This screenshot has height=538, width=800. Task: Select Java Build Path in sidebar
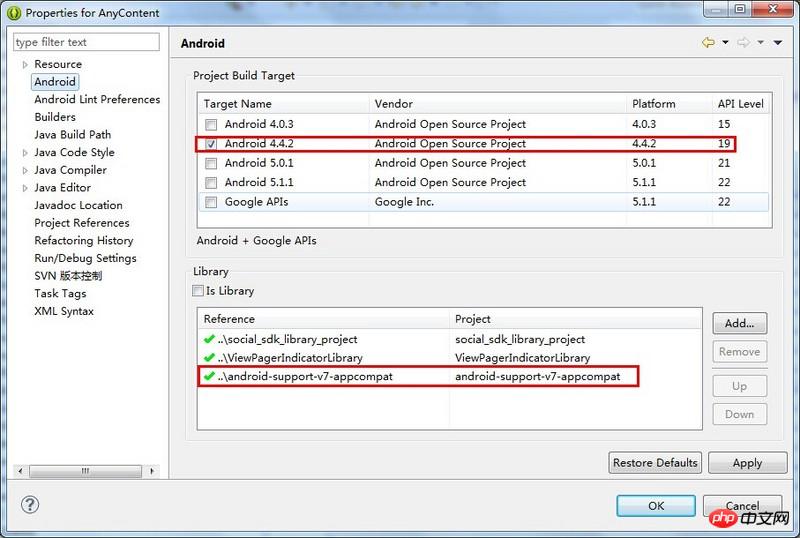[72, 135]
